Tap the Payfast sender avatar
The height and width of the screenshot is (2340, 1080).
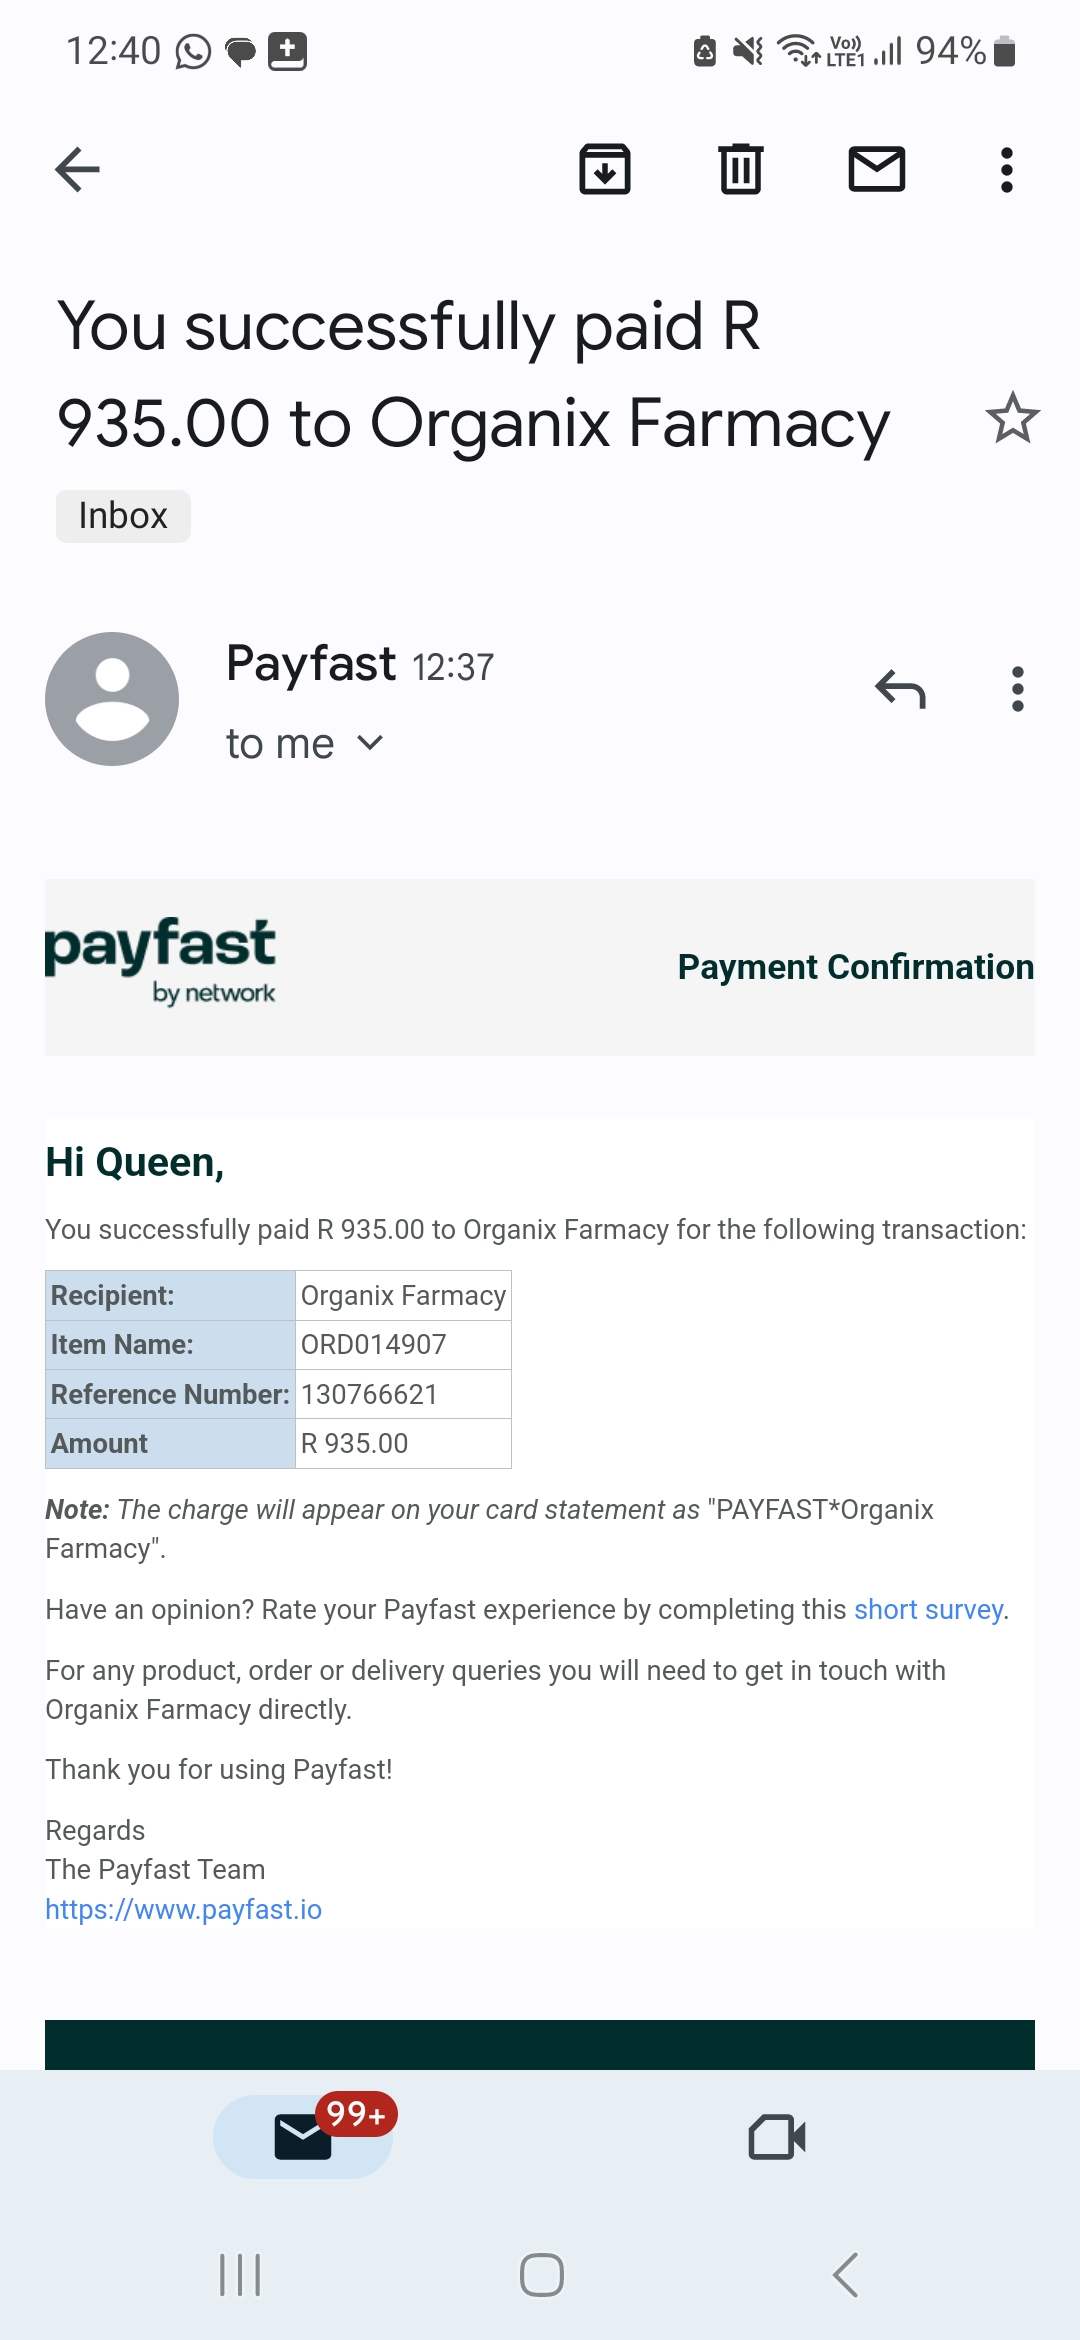pos(112,699)
